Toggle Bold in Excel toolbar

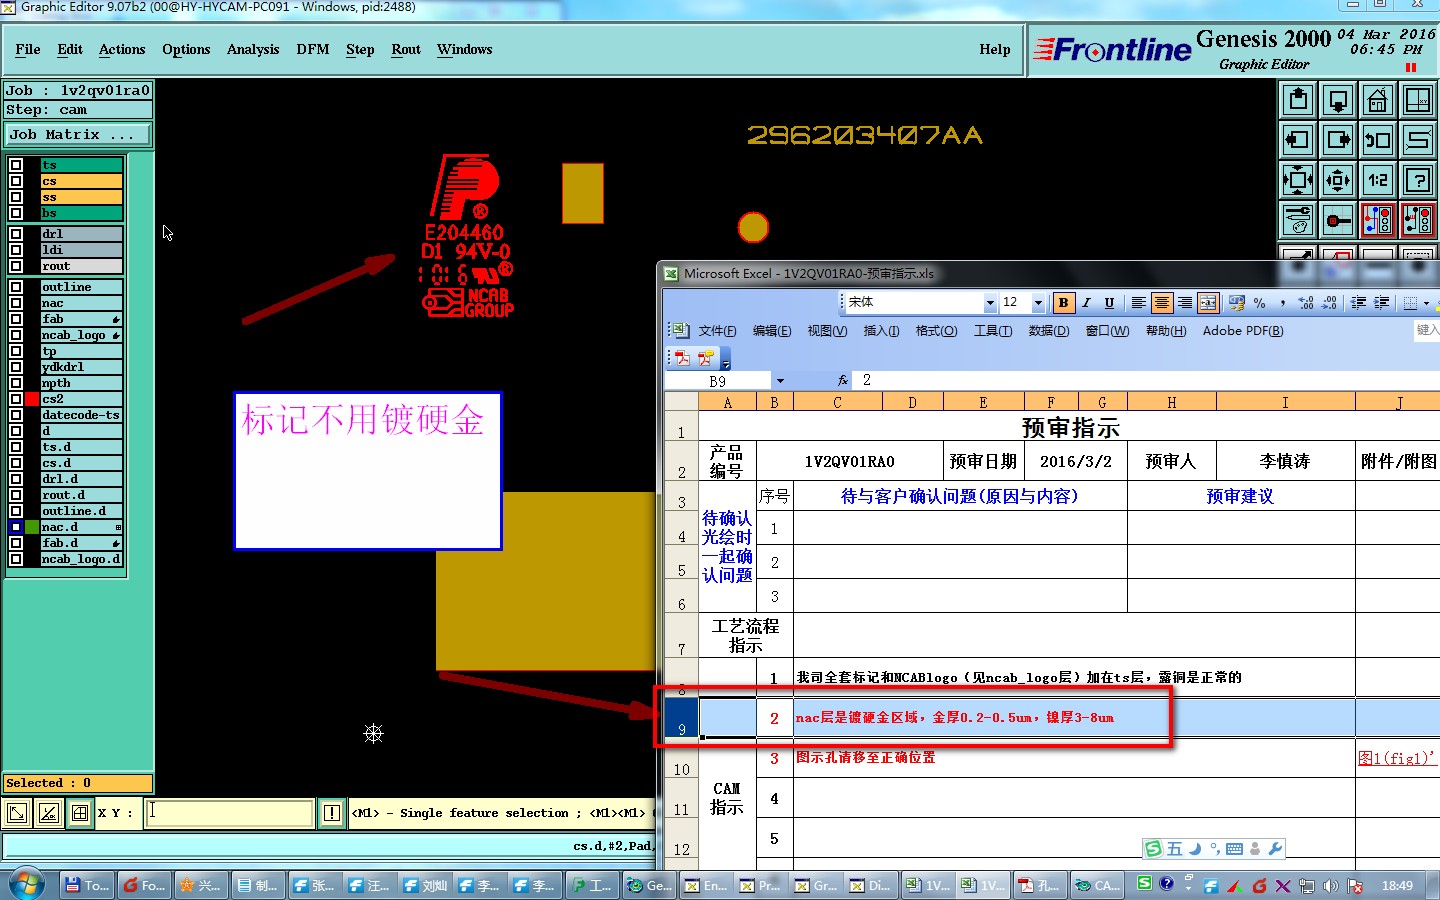[x=1063, y=302]
